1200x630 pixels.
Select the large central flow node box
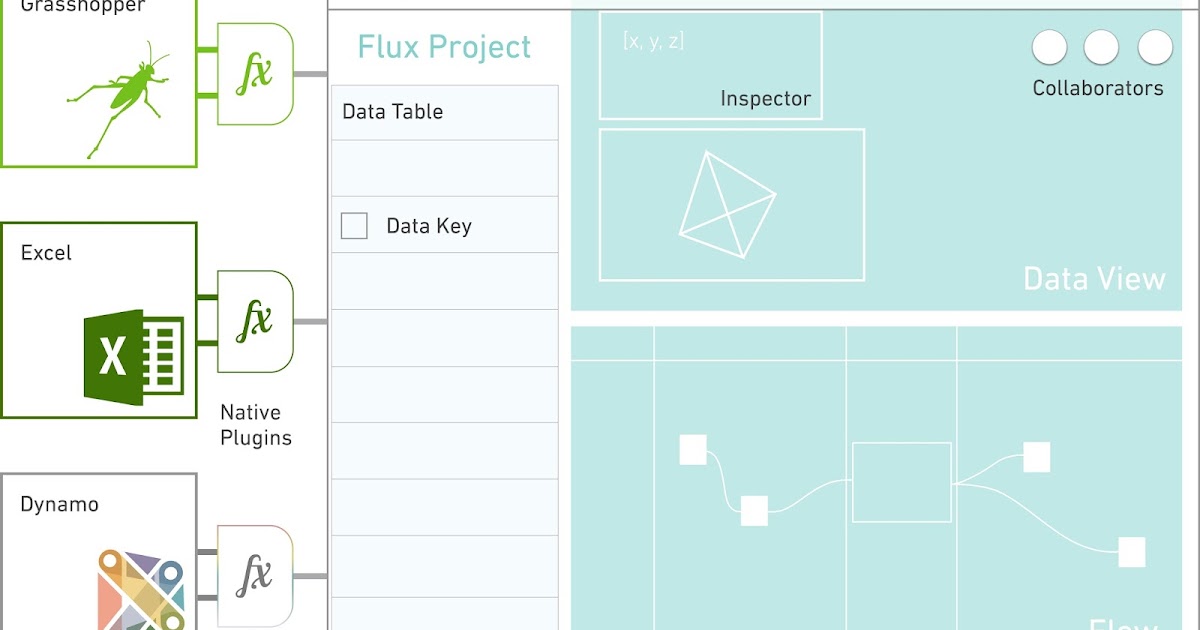[x=902, y=482]
